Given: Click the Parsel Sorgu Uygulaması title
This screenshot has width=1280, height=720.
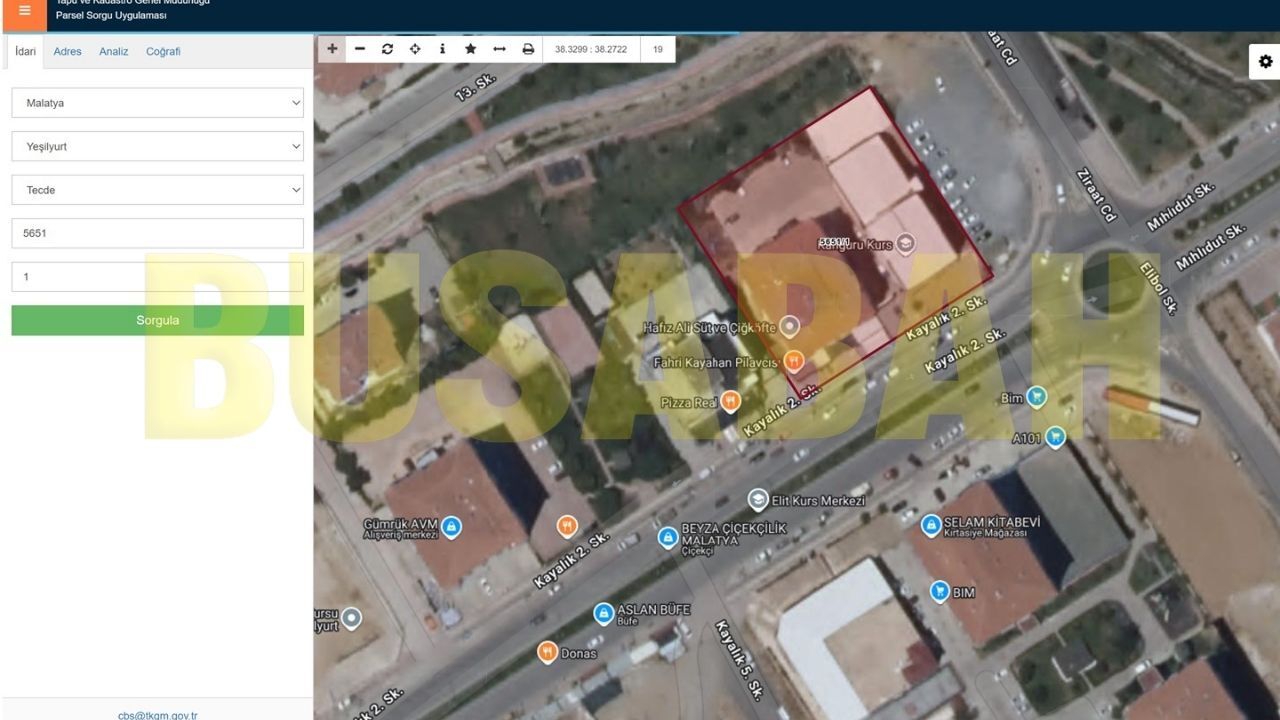Looking at the screenshot, I should [x=111, y=16].
